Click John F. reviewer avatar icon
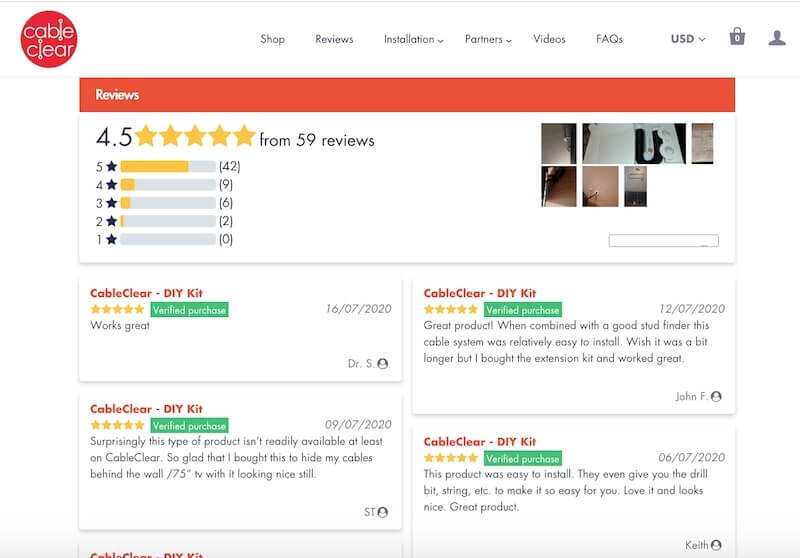This screenshot has height=558, width=800. click(716, 396)
